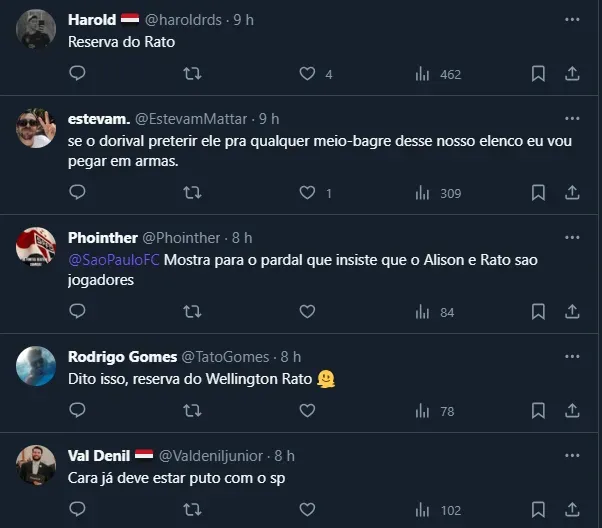Share Rodrigo Gomes's tweet
Viewport: 602px width, 528px height.
click(572, 410)
